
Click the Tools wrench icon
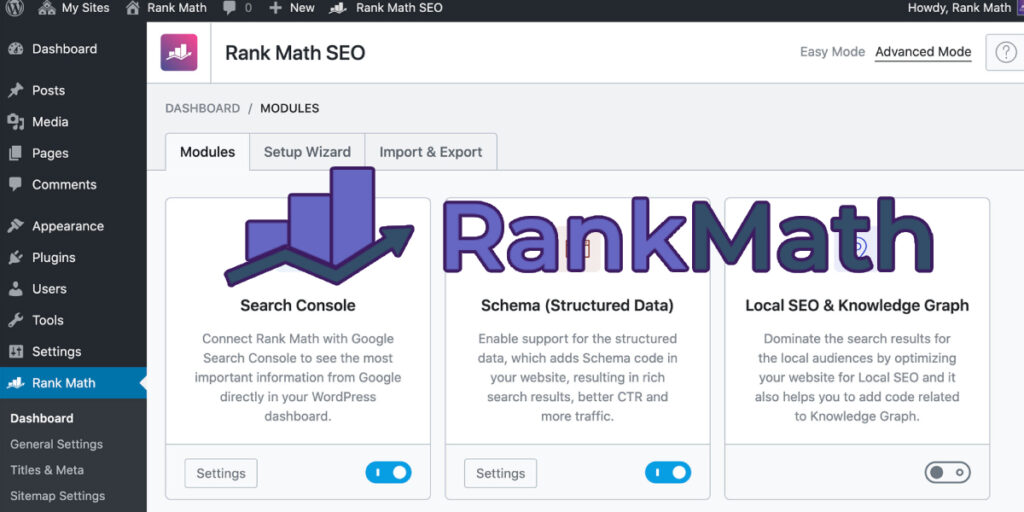16,320
